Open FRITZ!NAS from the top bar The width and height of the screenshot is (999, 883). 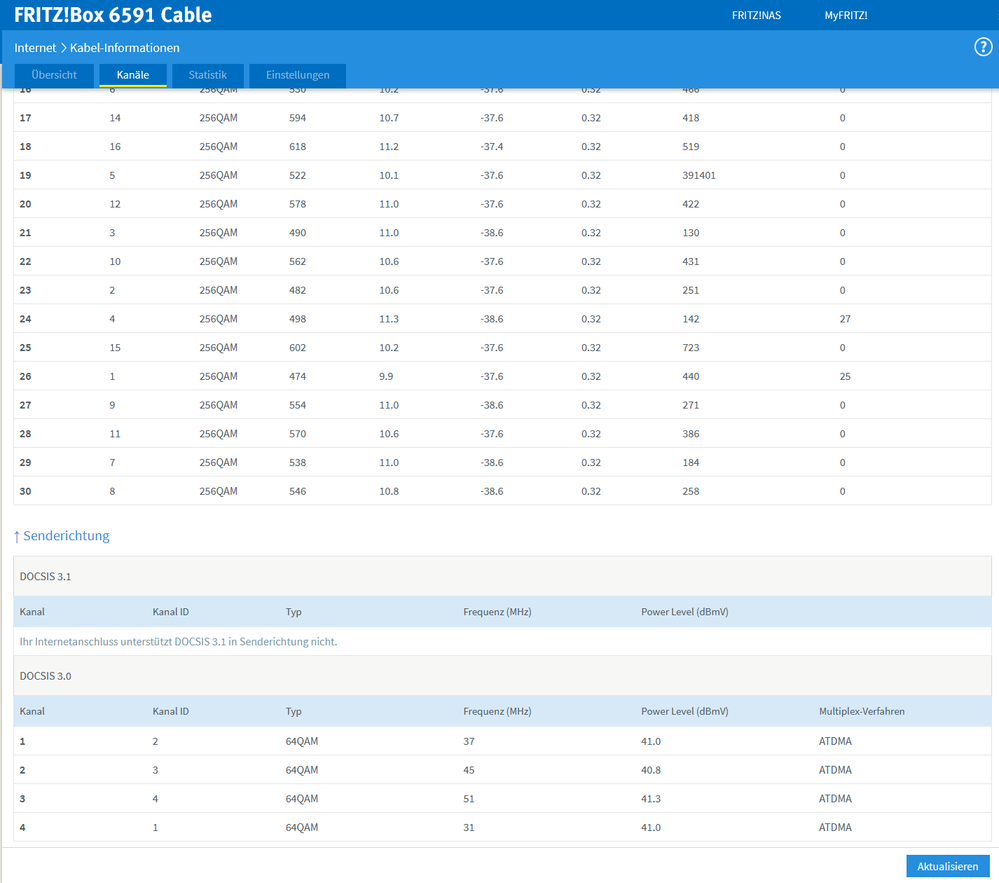coord(758,16)
